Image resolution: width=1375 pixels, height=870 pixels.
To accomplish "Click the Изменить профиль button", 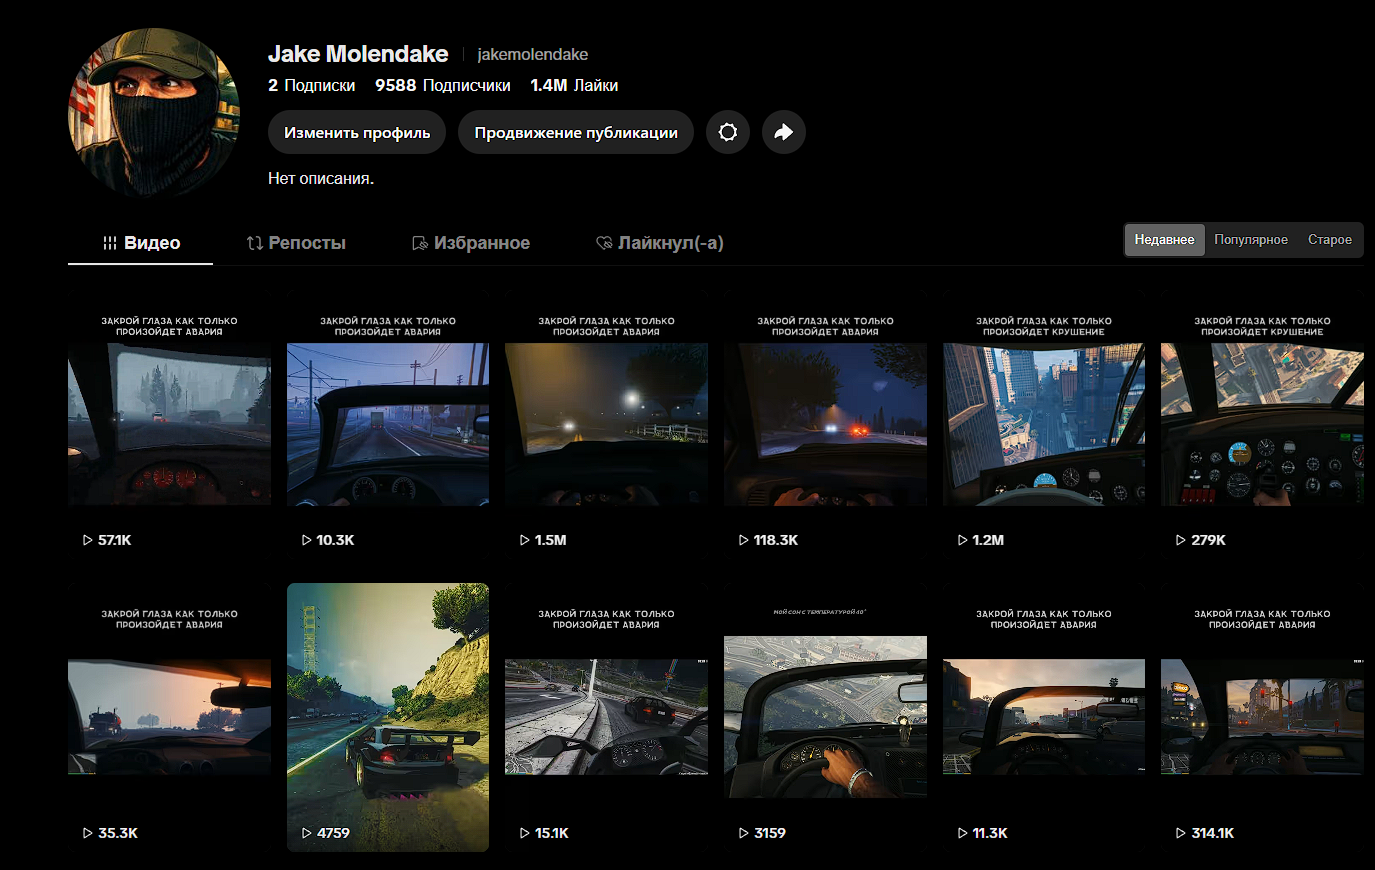I will (x=357, y=132).
